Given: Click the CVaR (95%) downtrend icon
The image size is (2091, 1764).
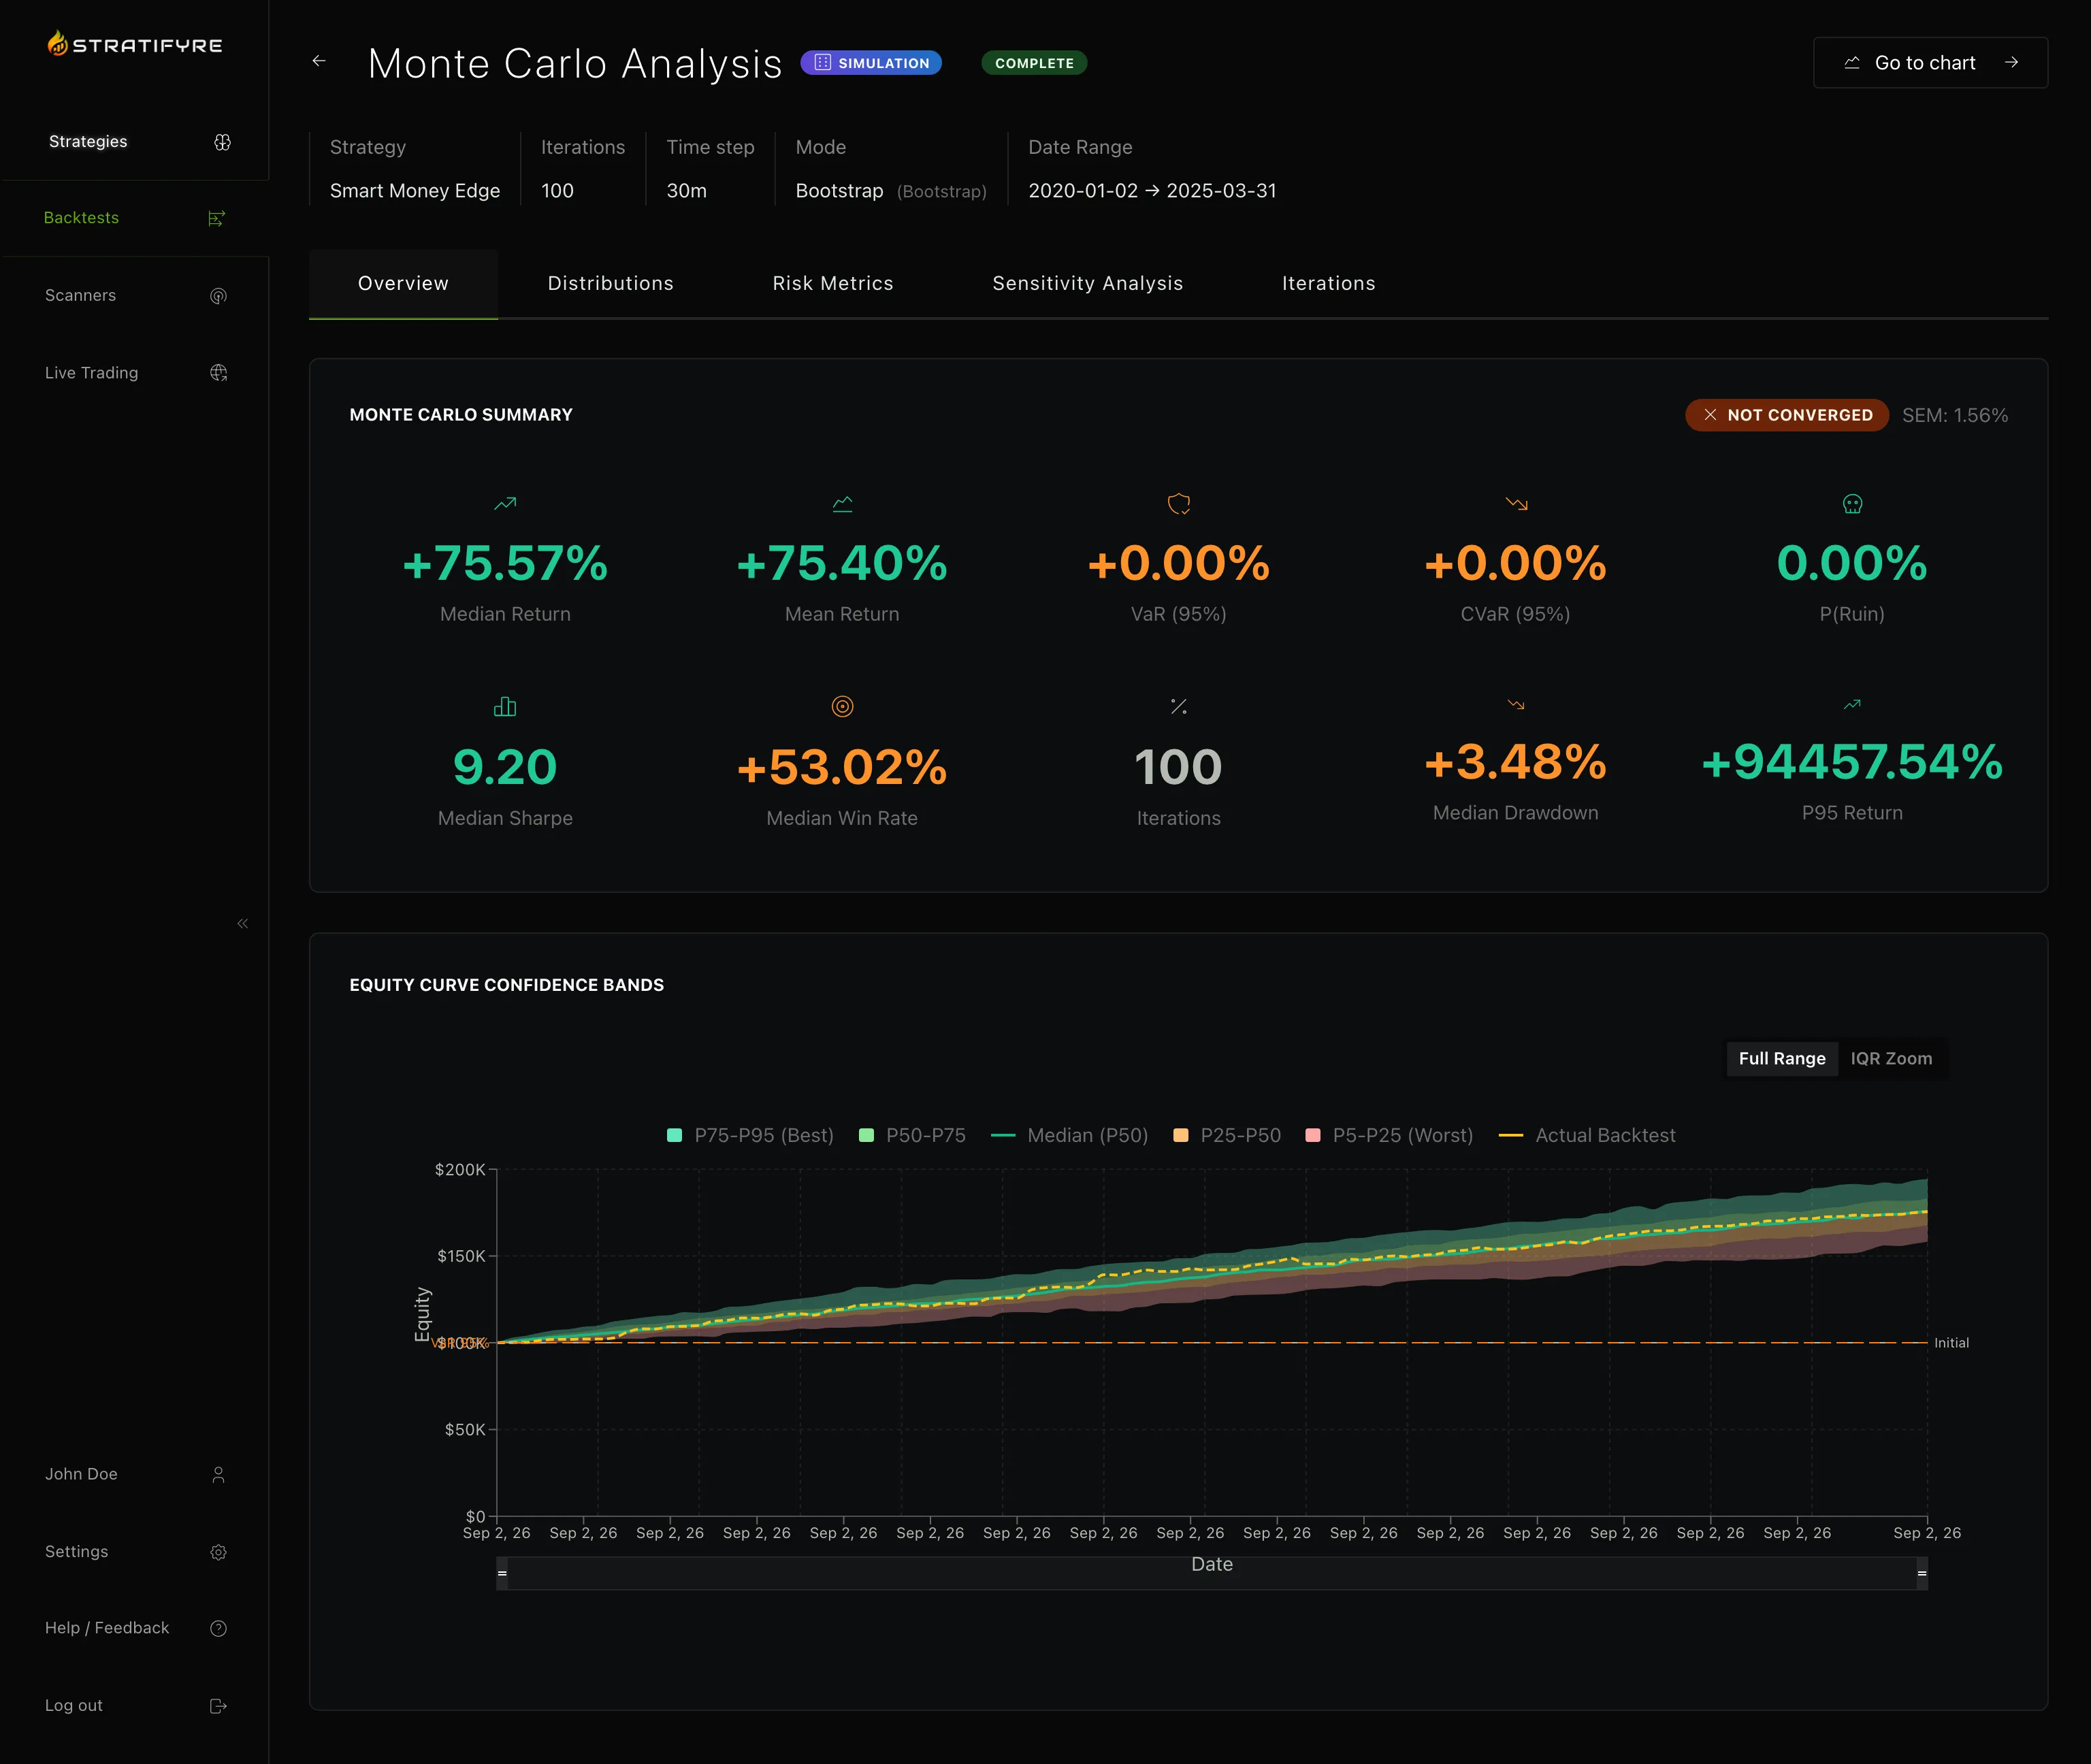Looking at the screenshot, I should pos(1516,504).
